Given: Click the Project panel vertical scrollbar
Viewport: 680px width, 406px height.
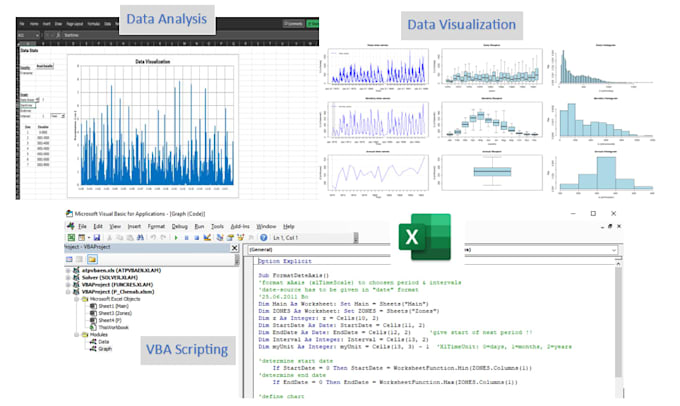Looking at the screenshot, I should [237, 259].
